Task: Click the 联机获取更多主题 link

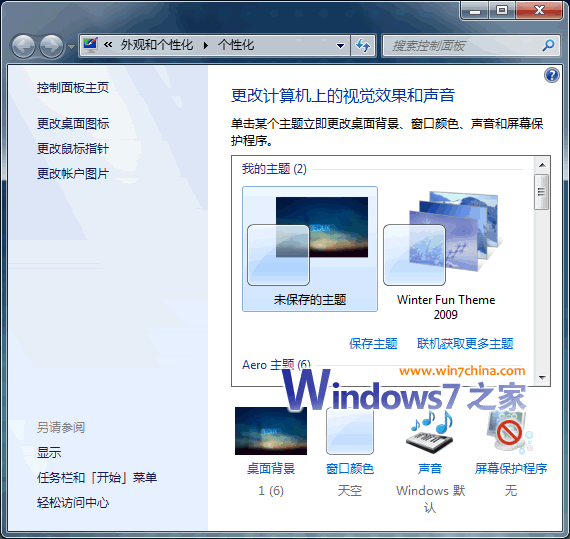Action: click(x=465, y=343)
